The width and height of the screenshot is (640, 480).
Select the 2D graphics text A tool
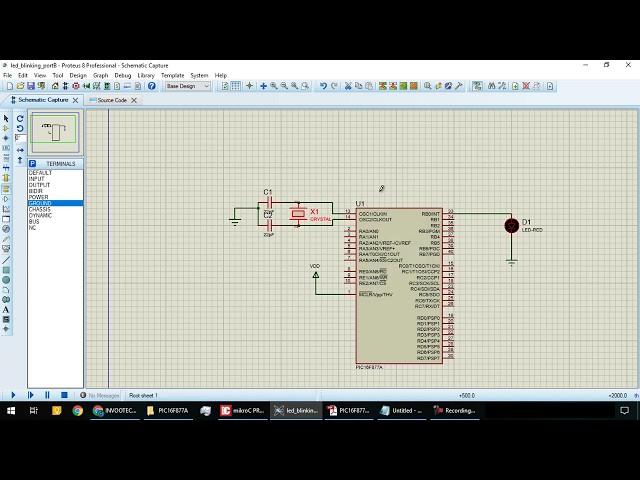(6, 310)
